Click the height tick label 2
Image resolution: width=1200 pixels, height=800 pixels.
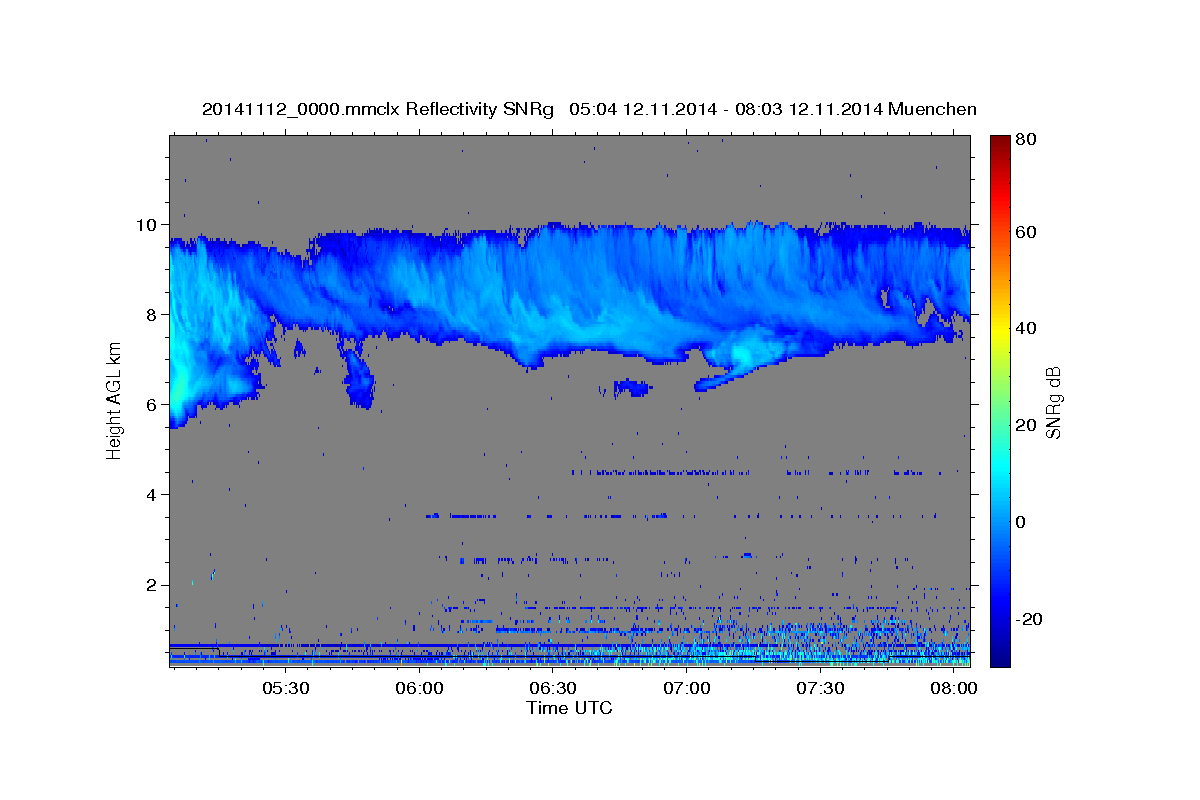click(154, 585)
